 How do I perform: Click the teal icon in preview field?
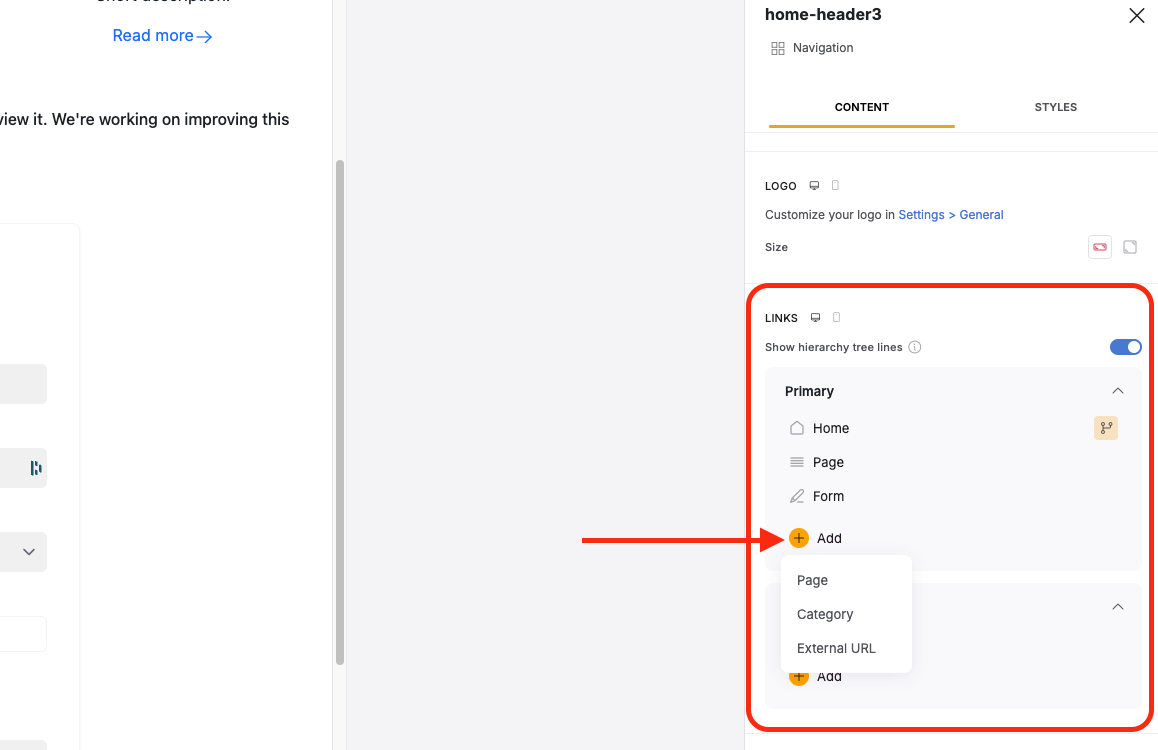click(35, 468)
